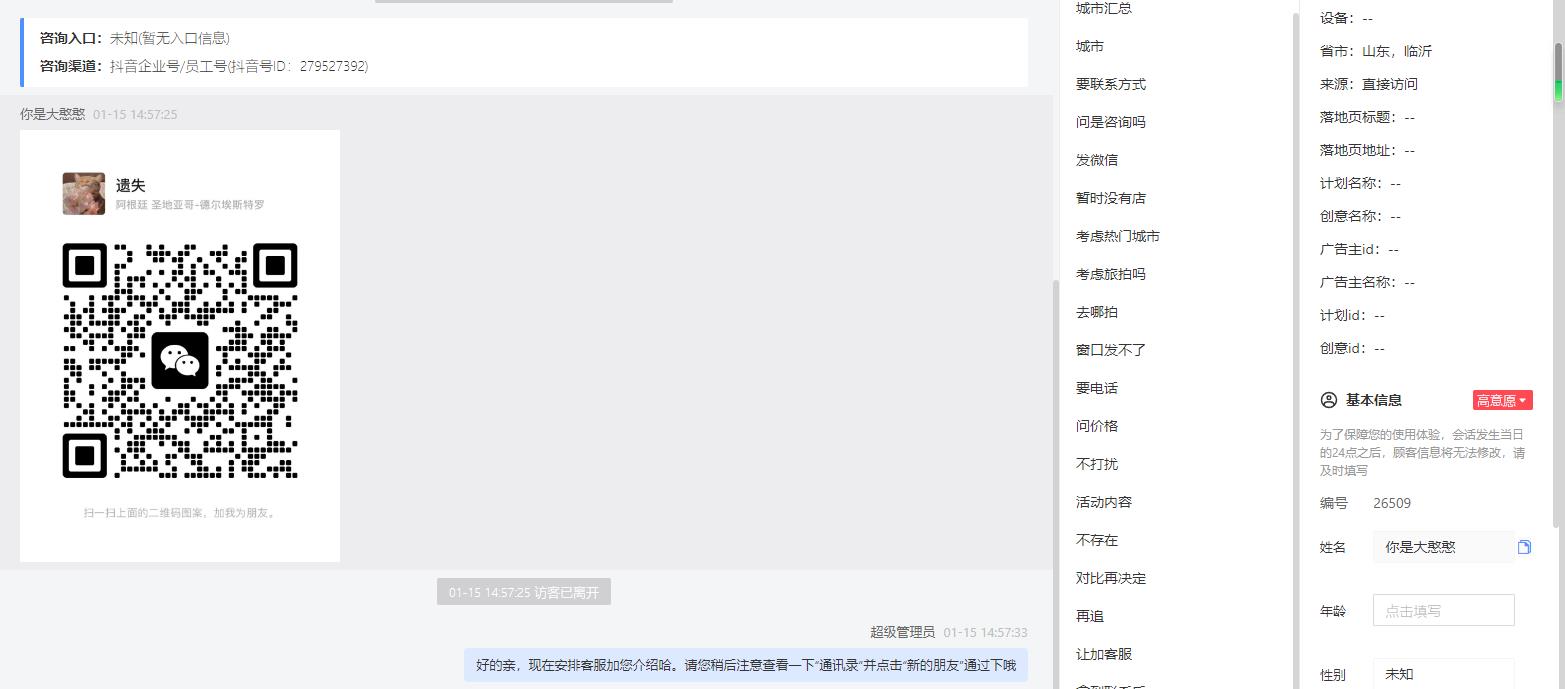The height and width of the screenshot is (689, 1565).
Task: Open the WeChat QR code image
Action: tap(180, 346)
